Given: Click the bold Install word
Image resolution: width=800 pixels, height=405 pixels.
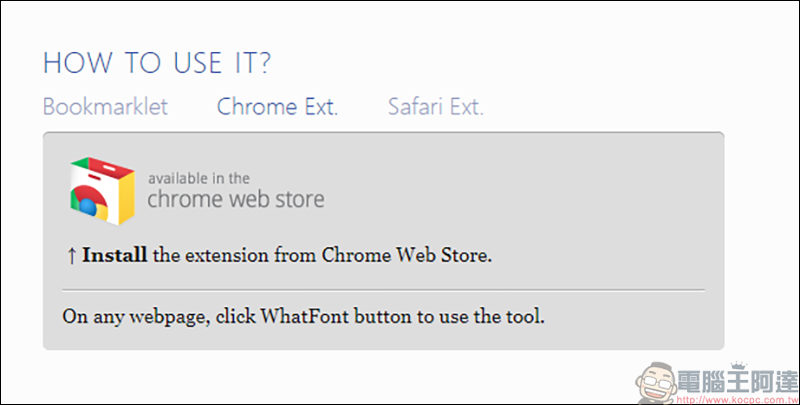Looking at the screenshot, I should click(115, 255).
